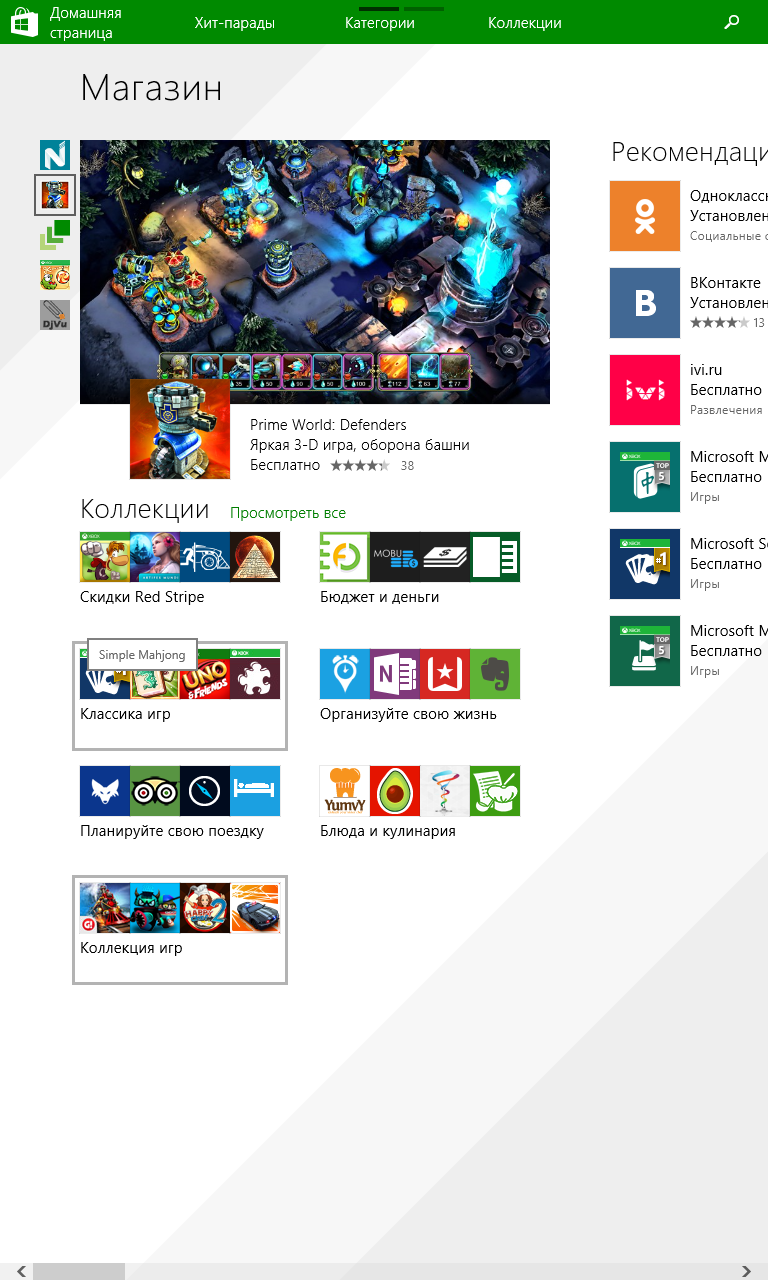This screenshot has width=768, height=1280.
Task: Open the Коллекции section heading
Action: [x=145, y=509]
